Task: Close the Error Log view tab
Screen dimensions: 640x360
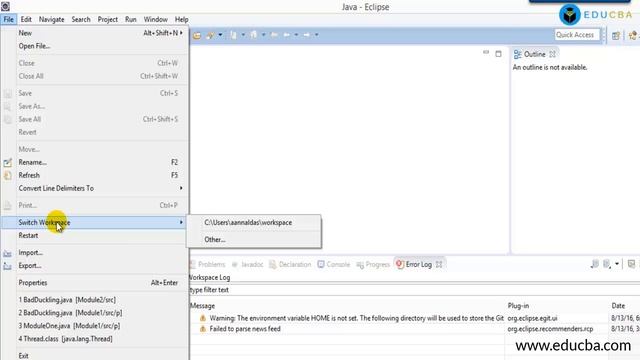Action: [439, 264]
